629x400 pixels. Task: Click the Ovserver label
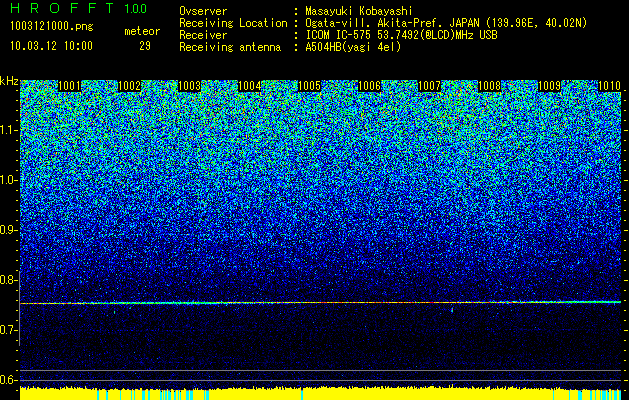pos(203,11)
